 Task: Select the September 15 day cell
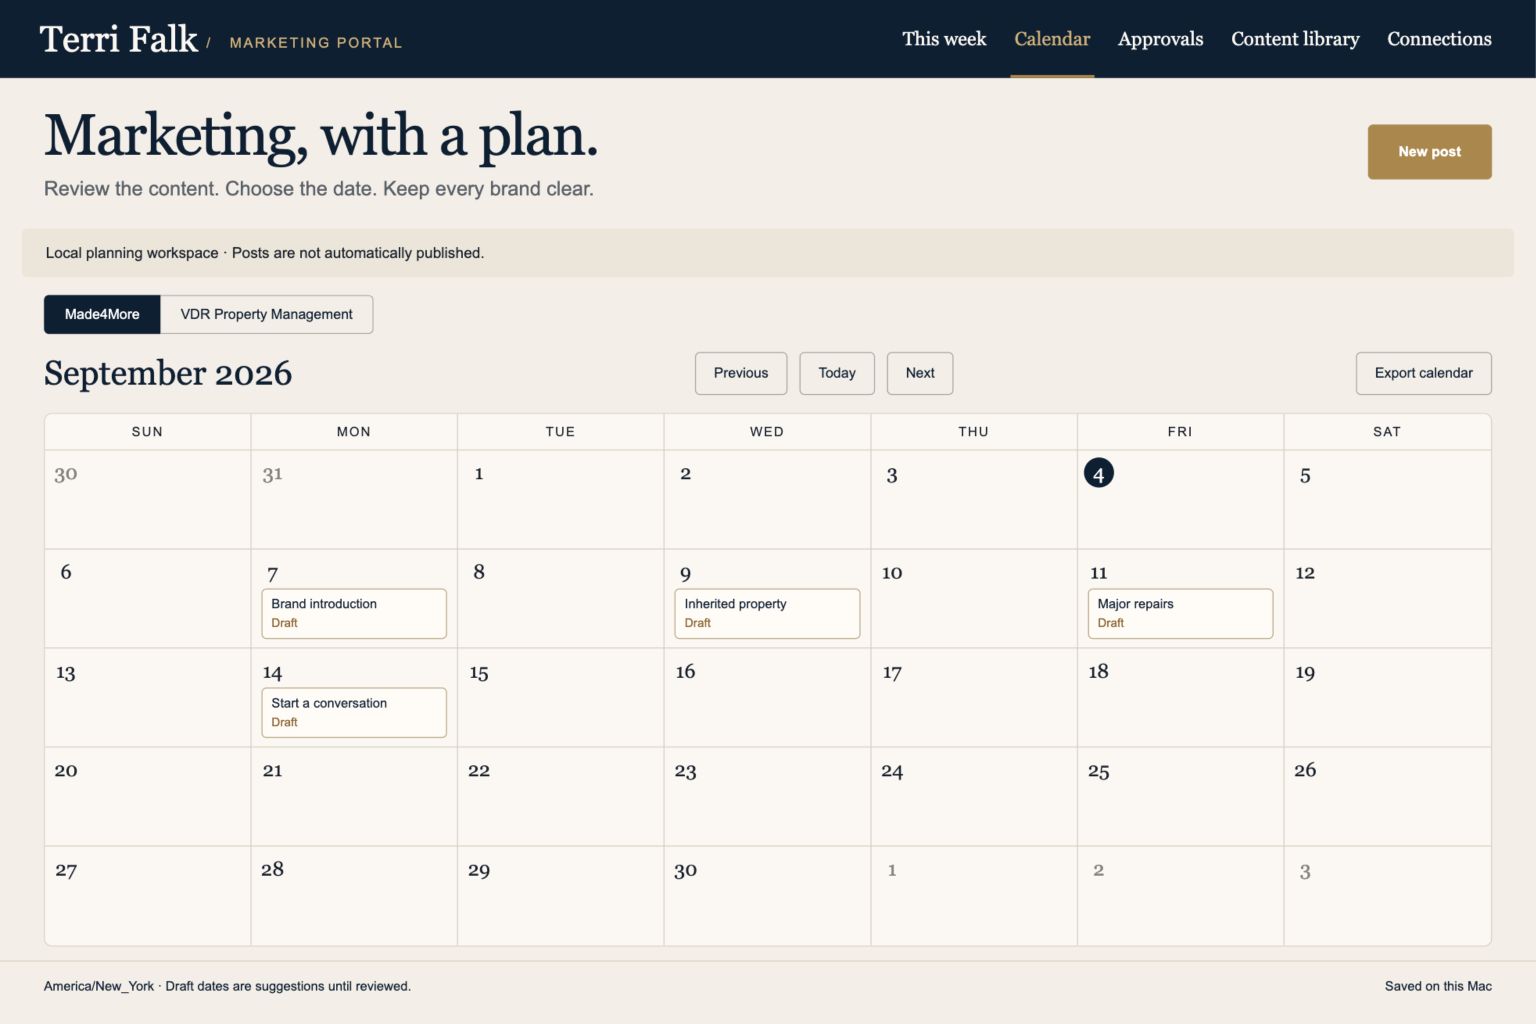[561, 697]
